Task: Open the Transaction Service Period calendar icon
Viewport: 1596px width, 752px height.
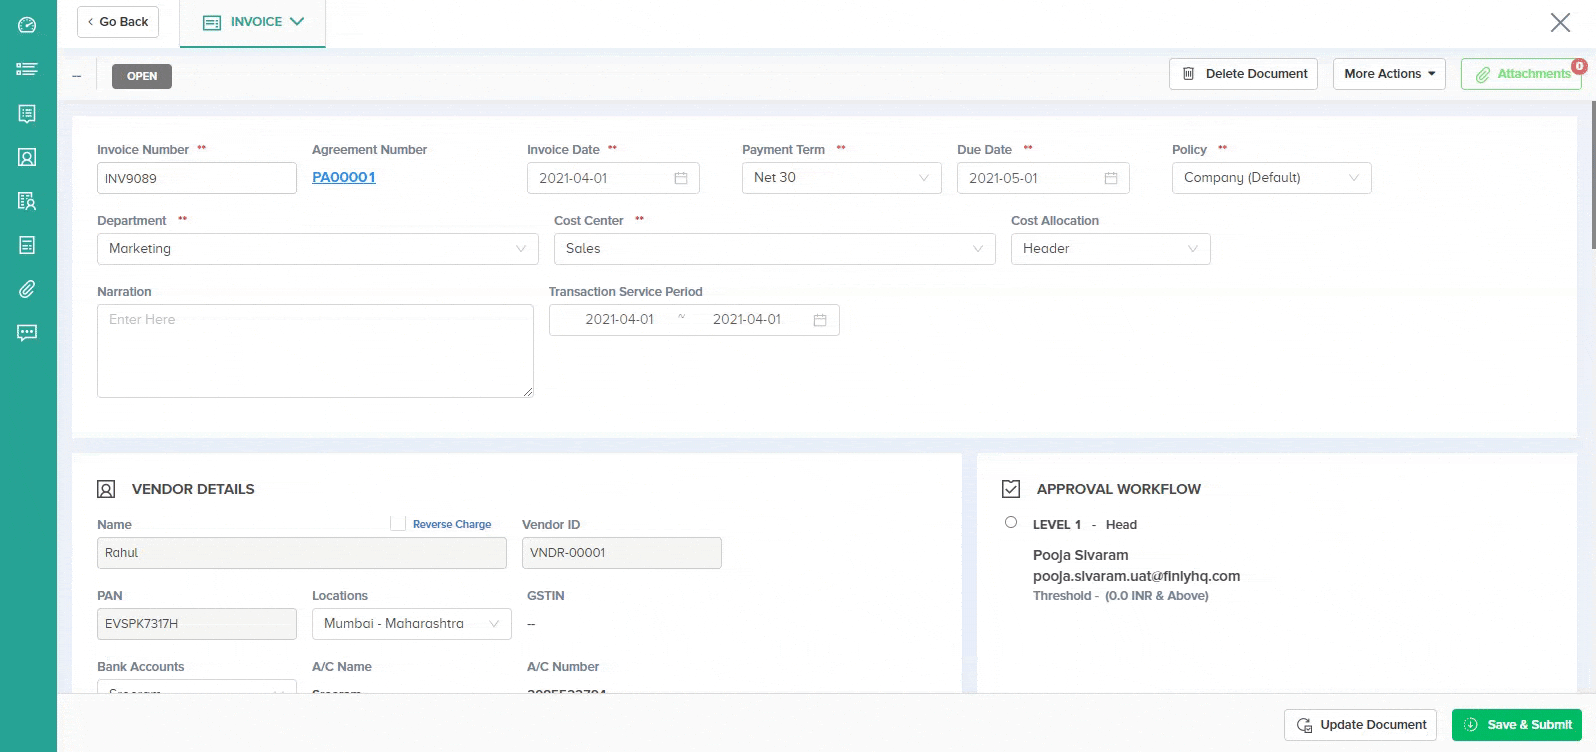Action: pyautogui.click(x=820, y=320)
